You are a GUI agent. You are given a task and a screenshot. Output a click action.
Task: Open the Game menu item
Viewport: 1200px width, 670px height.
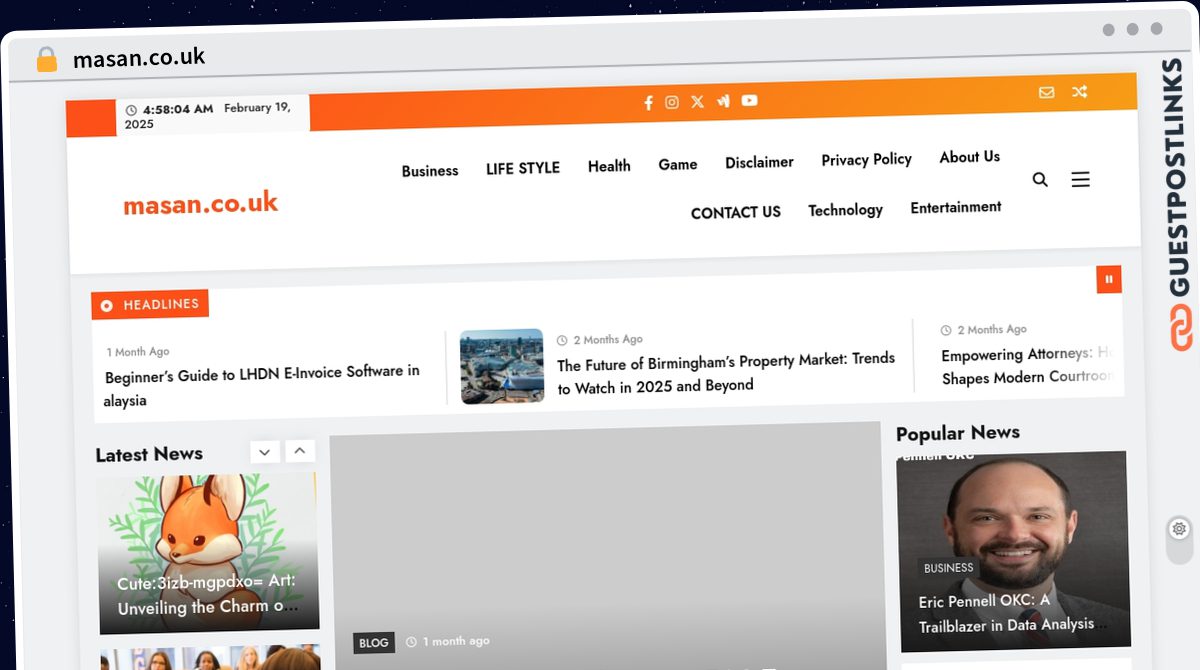[x=678, y=164]
